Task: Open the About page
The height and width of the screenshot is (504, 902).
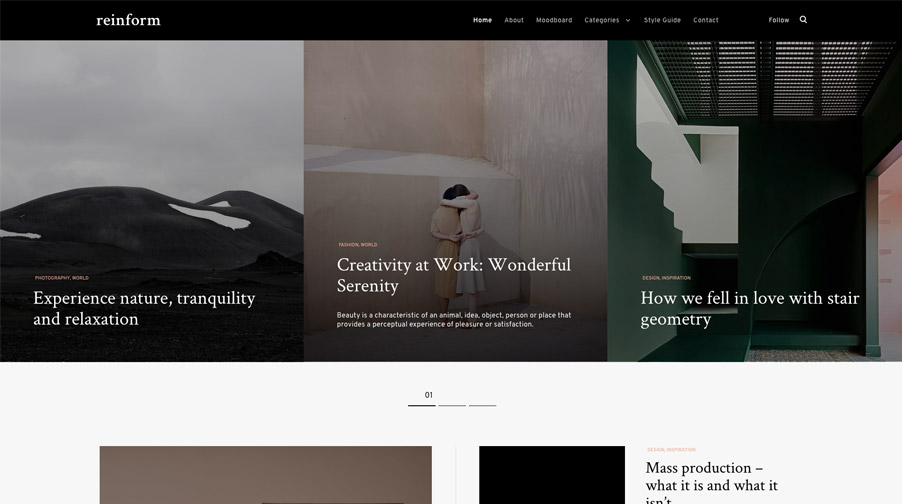Action: pos(514,20)
